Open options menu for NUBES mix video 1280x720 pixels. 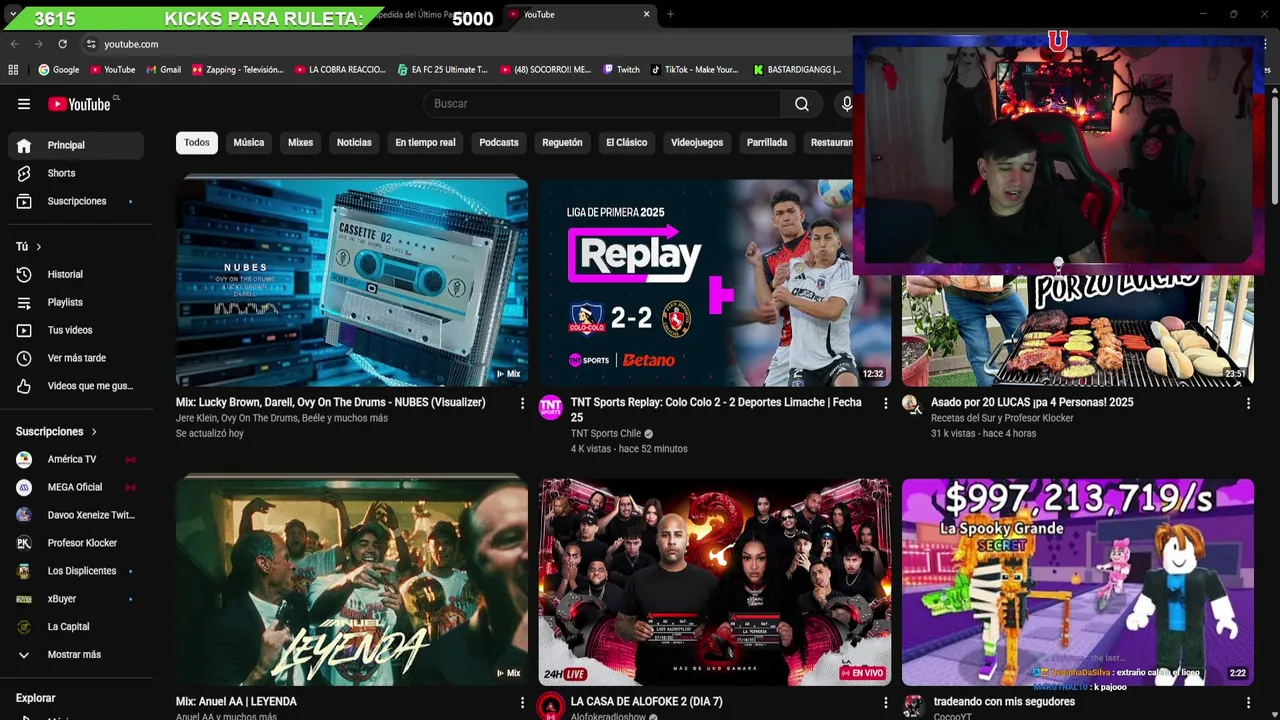(521, 403)
